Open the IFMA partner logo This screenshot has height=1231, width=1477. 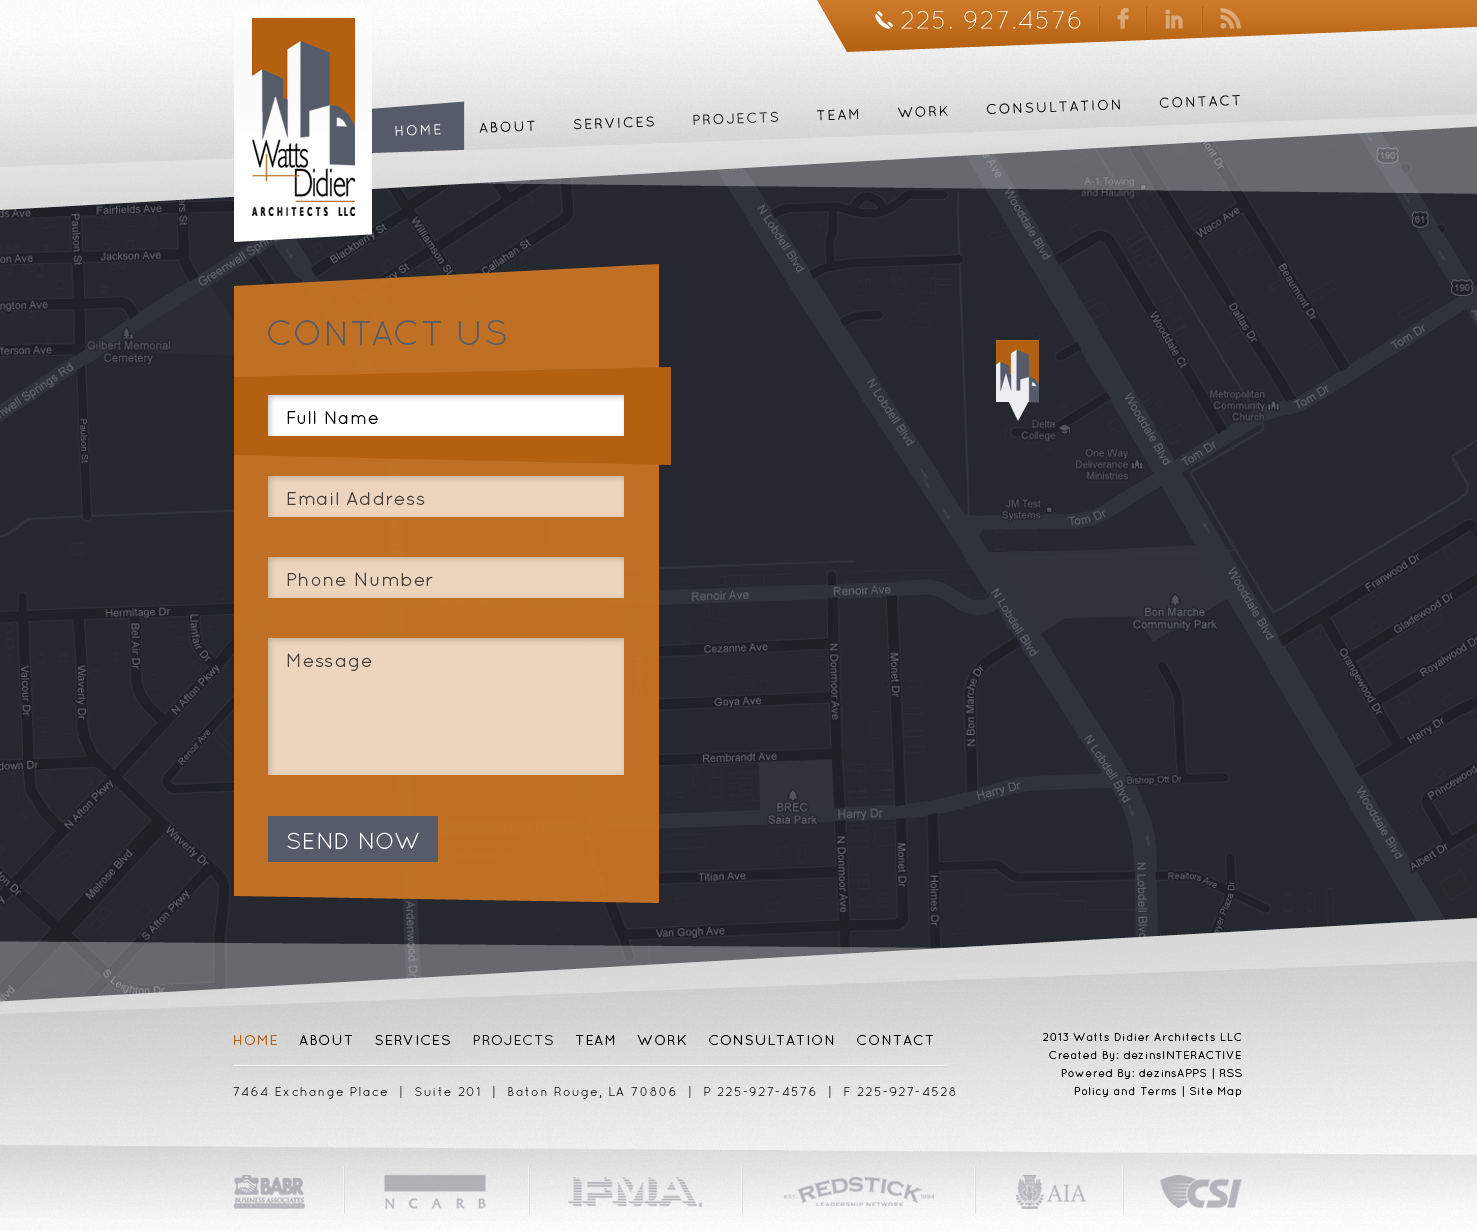tap(635, 1191)
